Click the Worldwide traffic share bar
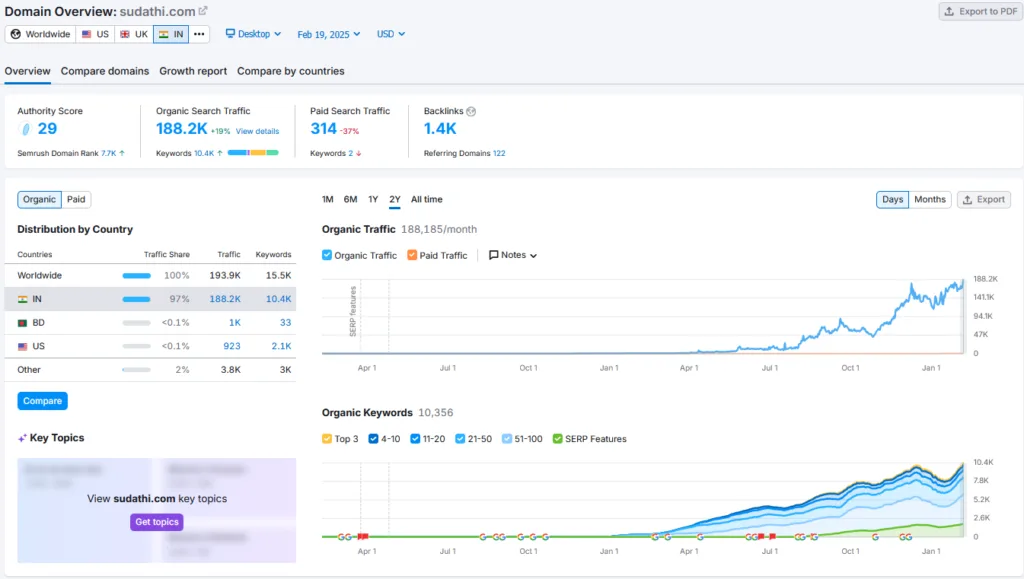This screenshot has width=1024, height=579. (136, 275)
